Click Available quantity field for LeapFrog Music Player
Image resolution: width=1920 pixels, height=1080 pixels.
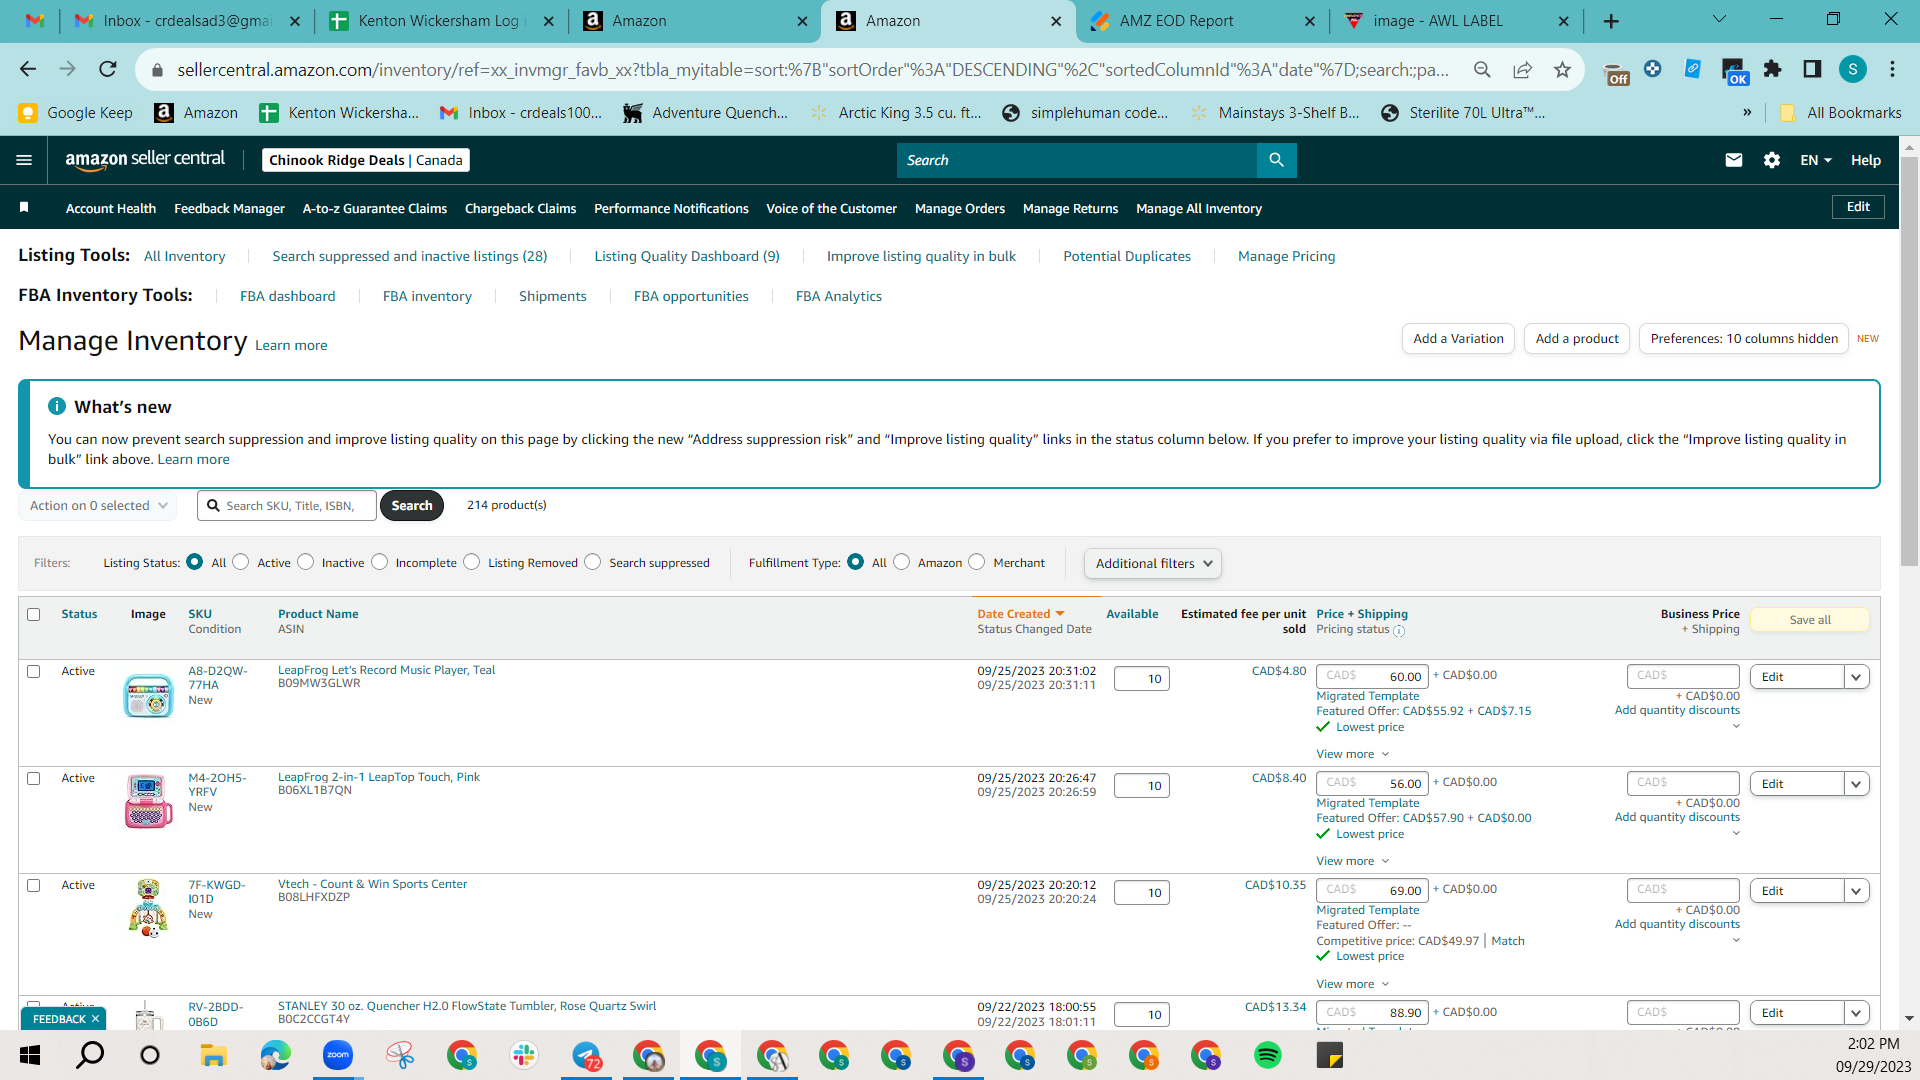tap(1142, 679)
